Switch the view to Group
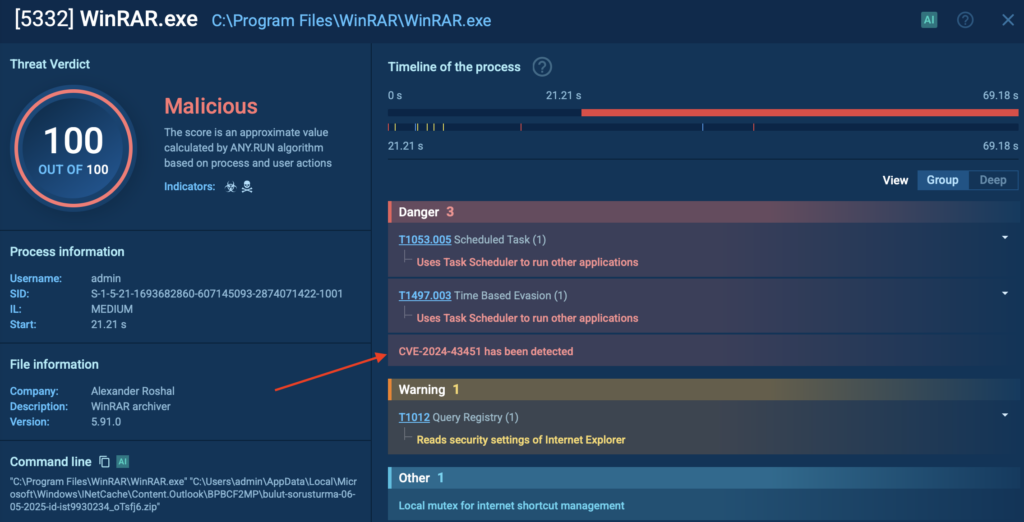This screenshot has height=522, width=1024. click(942, 180)
